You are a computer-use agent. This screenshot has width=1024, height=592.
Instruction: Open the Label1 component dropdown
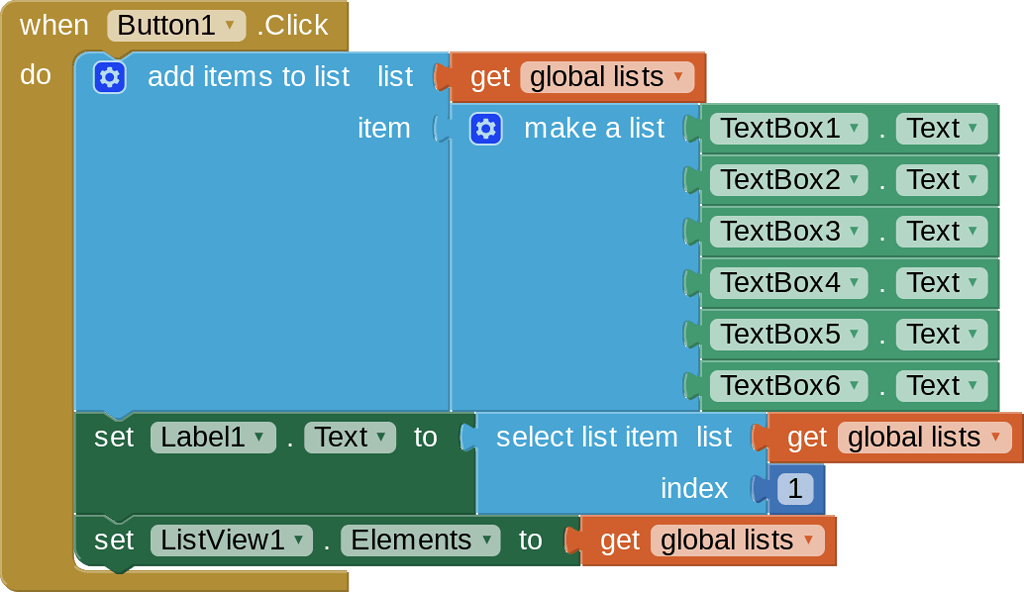[212, 438]
